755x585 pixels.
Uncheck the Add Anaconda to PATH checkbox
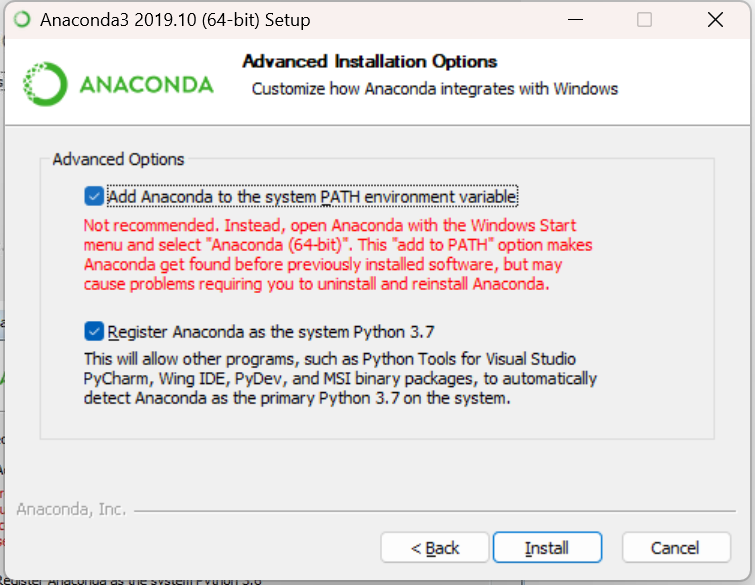94,196
